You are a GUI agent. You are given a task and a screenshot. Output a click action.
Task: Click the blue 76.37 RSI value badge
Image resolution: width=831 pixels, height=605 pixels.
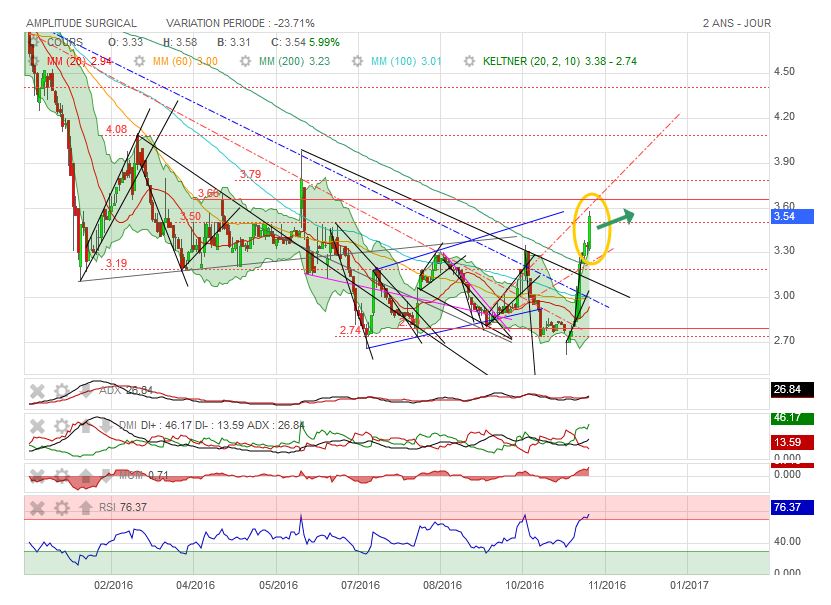(x=792, y=508)
